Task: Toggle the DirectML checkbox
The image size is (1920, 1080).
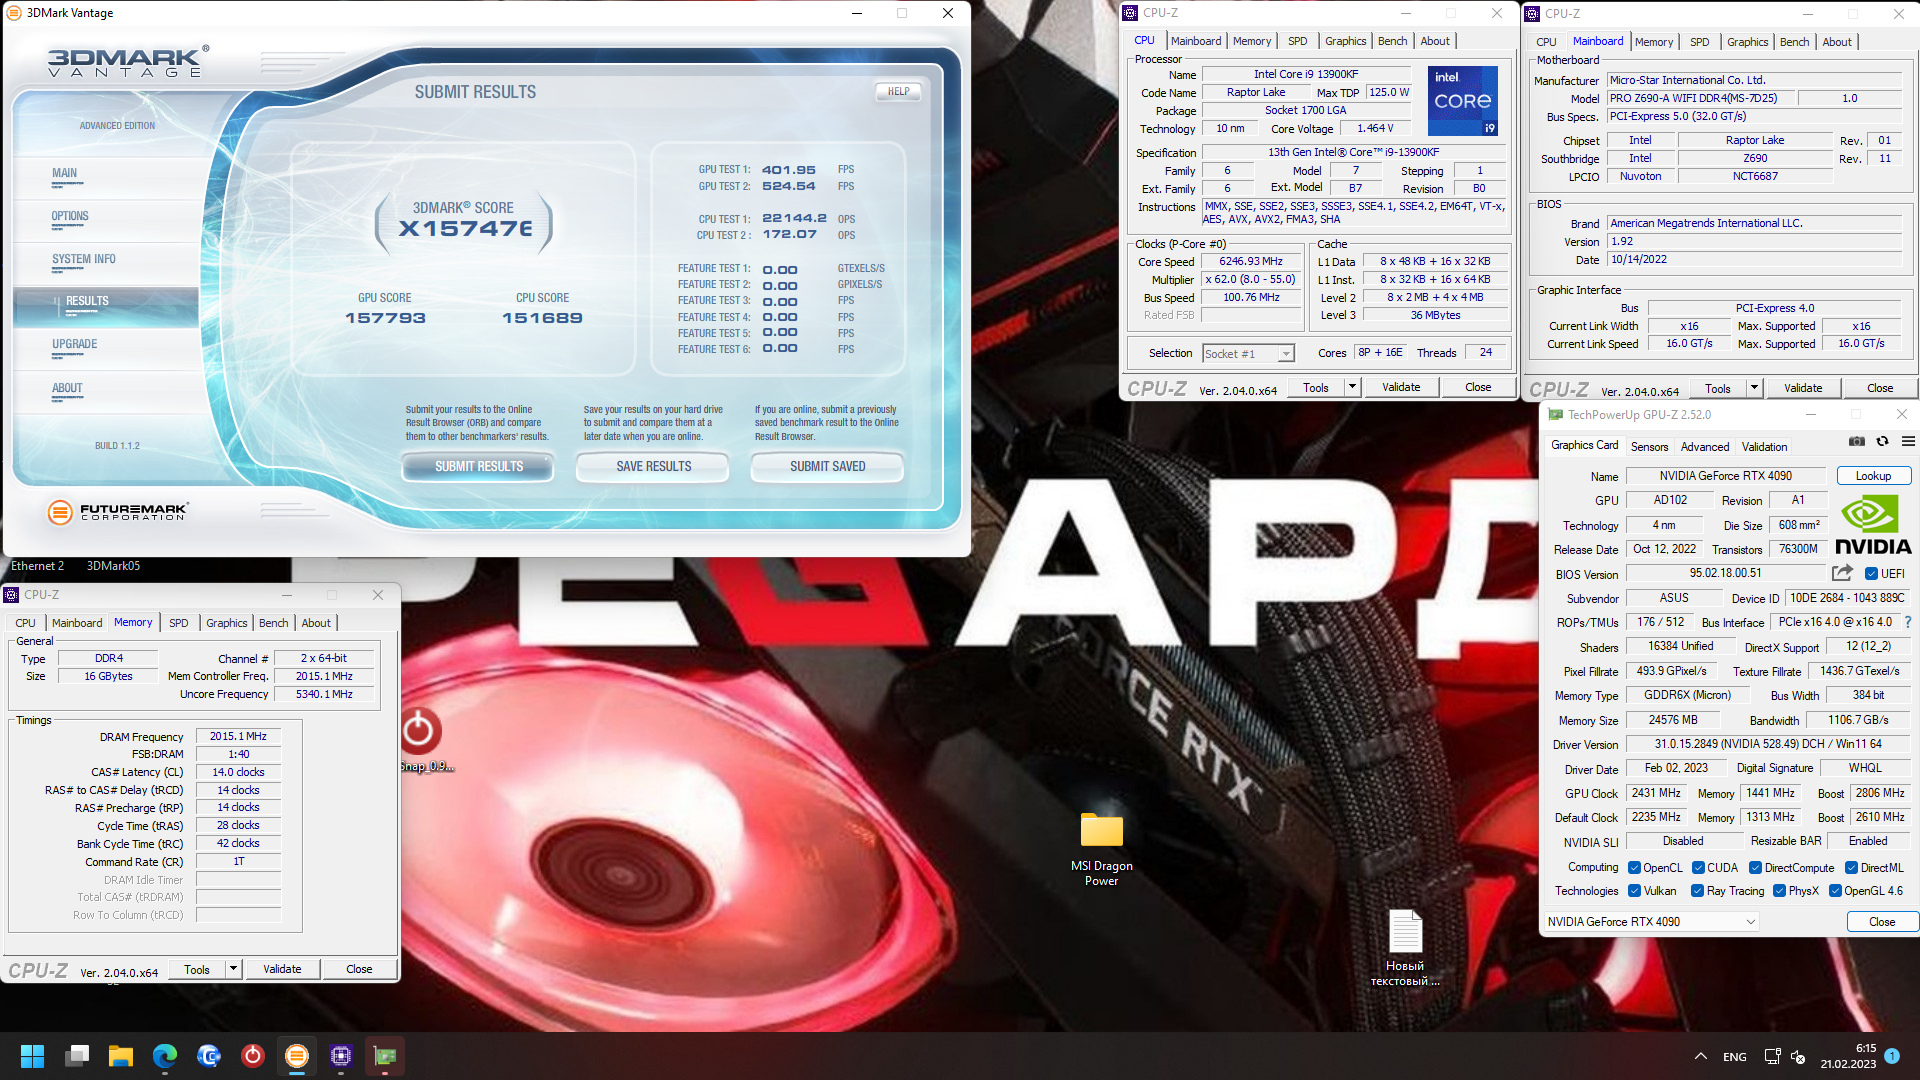Action: (1851, 868)
